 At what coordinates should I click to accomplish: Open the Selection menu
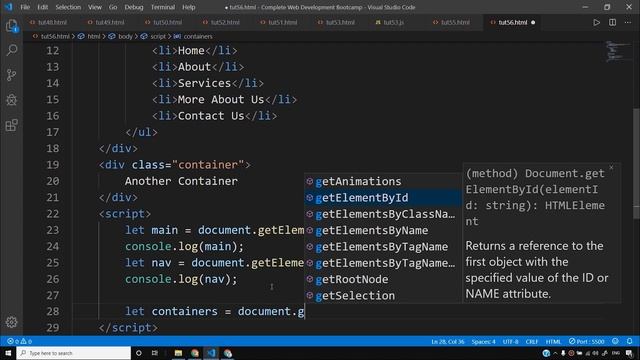click(x=68, y=7)
